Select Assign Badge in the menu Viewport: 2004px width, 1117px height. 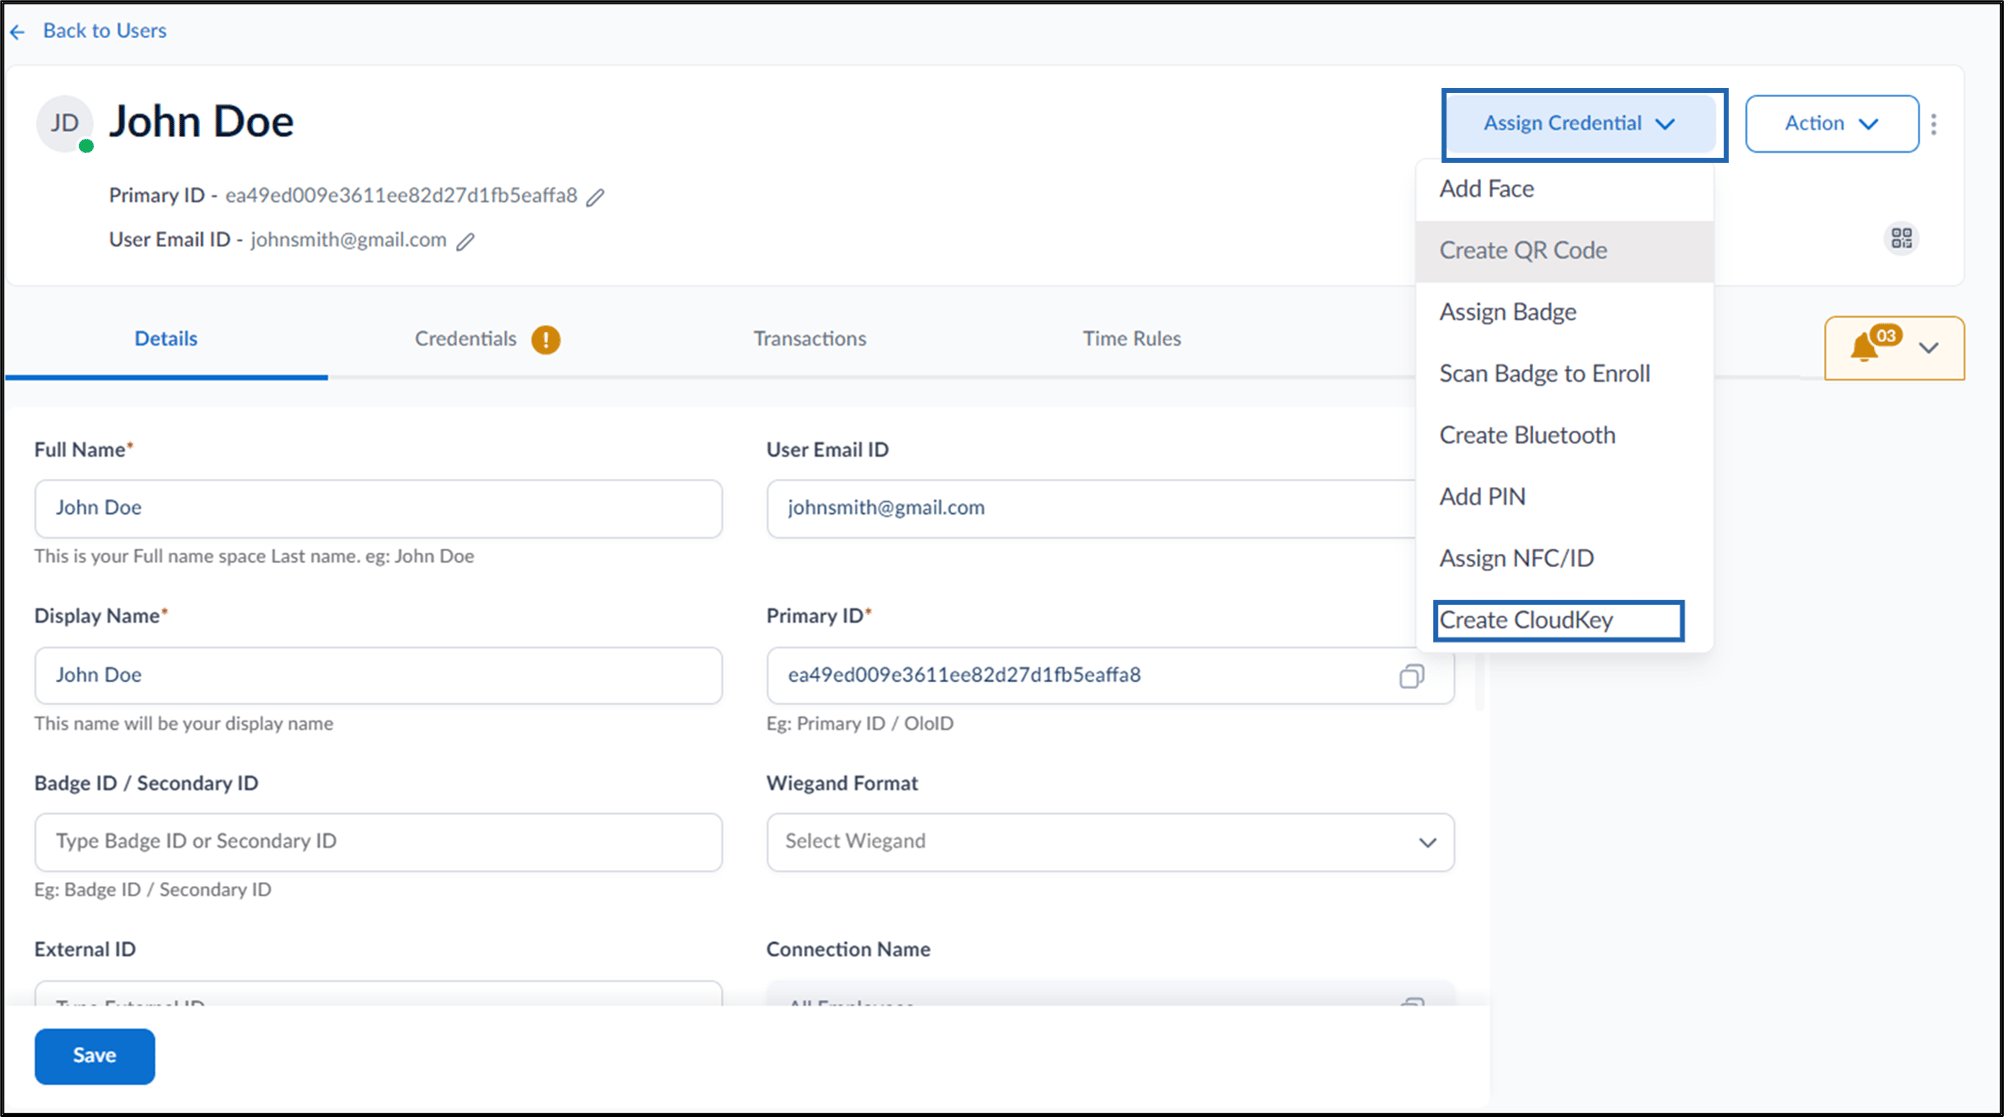(x=1564, y=312)
